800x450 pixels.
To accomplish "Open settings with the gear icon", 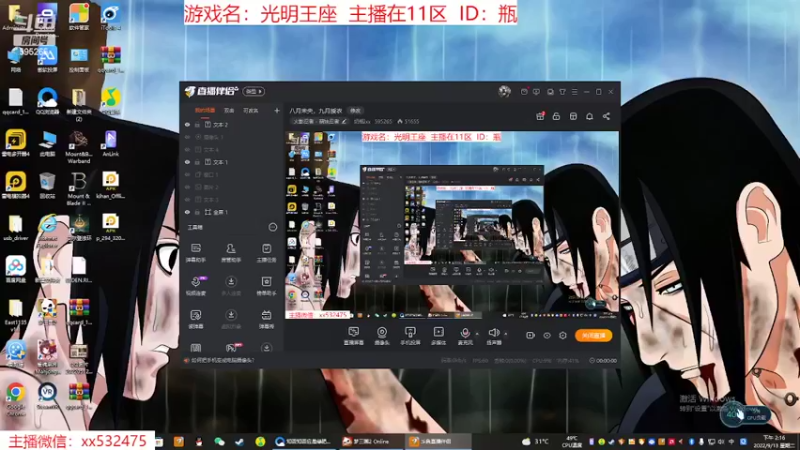I will (563, 335).
